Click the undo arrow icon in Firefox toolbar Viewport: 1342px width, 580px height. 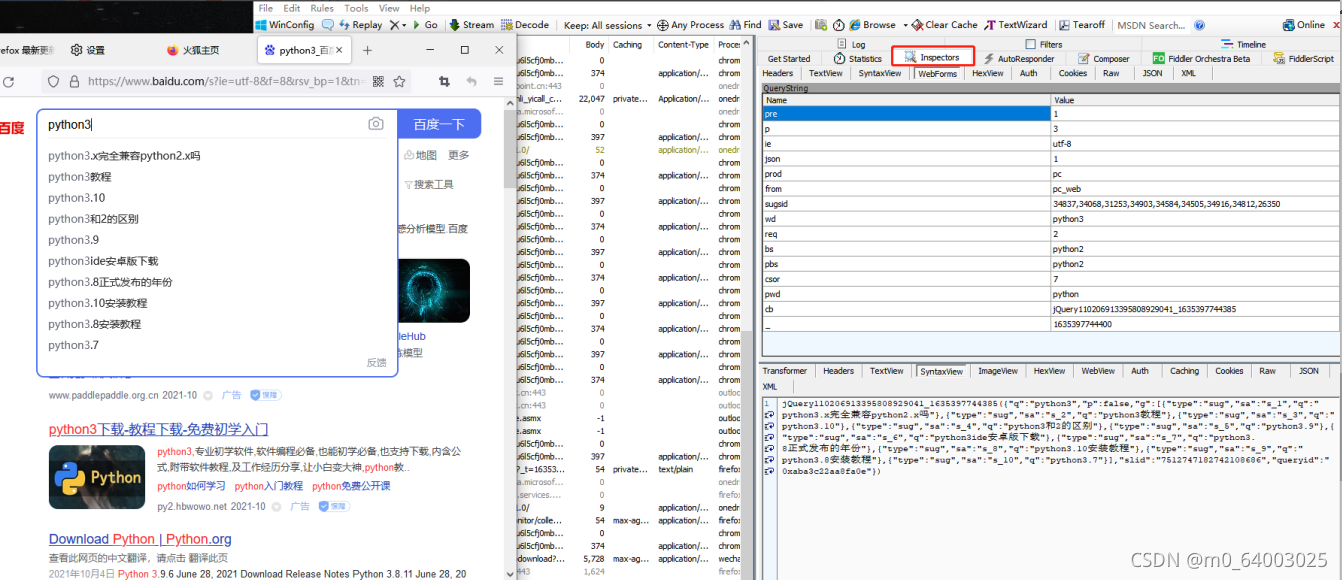click(471, 82)
